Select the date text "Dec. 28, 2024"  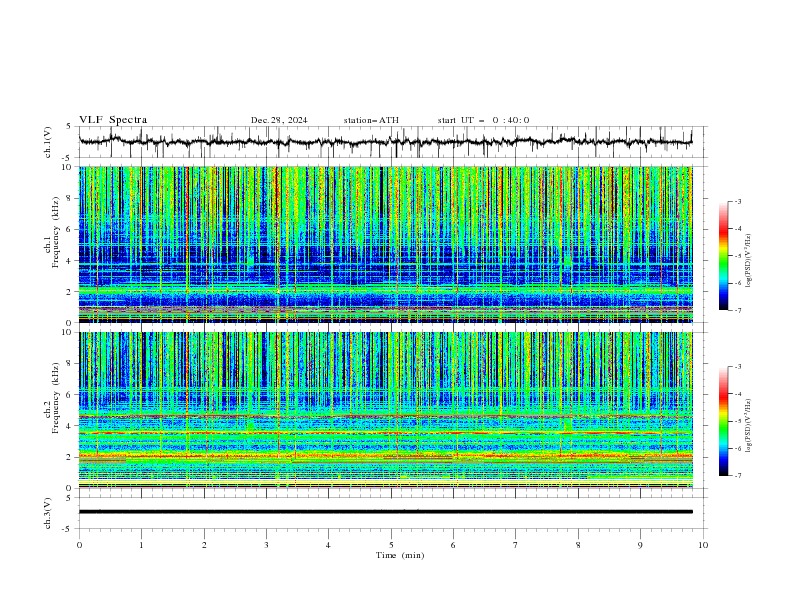coord(279,120)
